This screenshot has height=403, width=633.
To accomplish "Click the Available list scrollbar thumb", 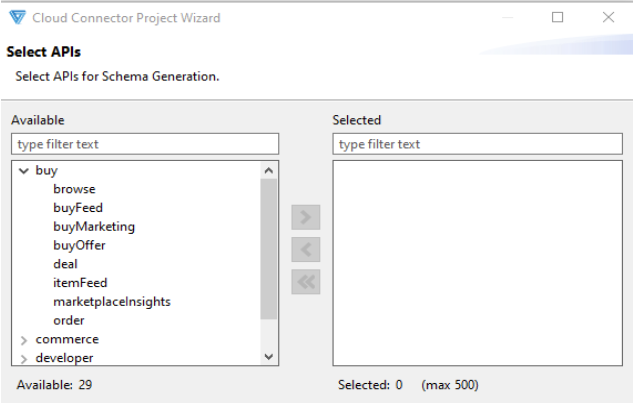I will (269, 249).
